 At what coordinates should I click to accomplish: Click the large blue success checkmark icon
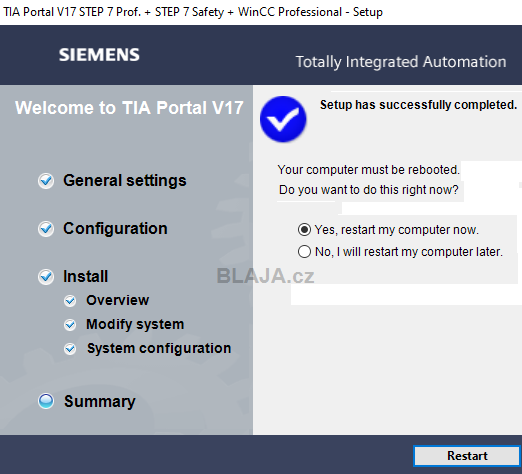(283, 119)
